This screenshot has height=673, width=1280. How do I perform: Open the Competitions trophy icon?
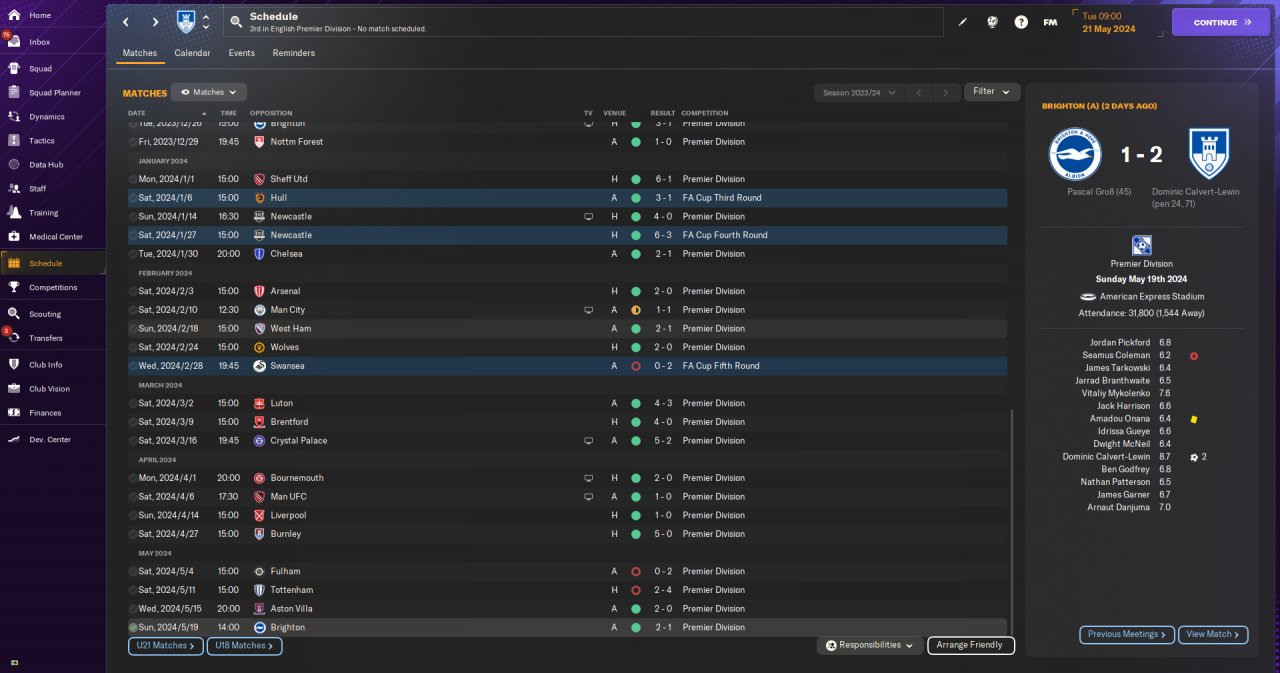click(14, 287)
